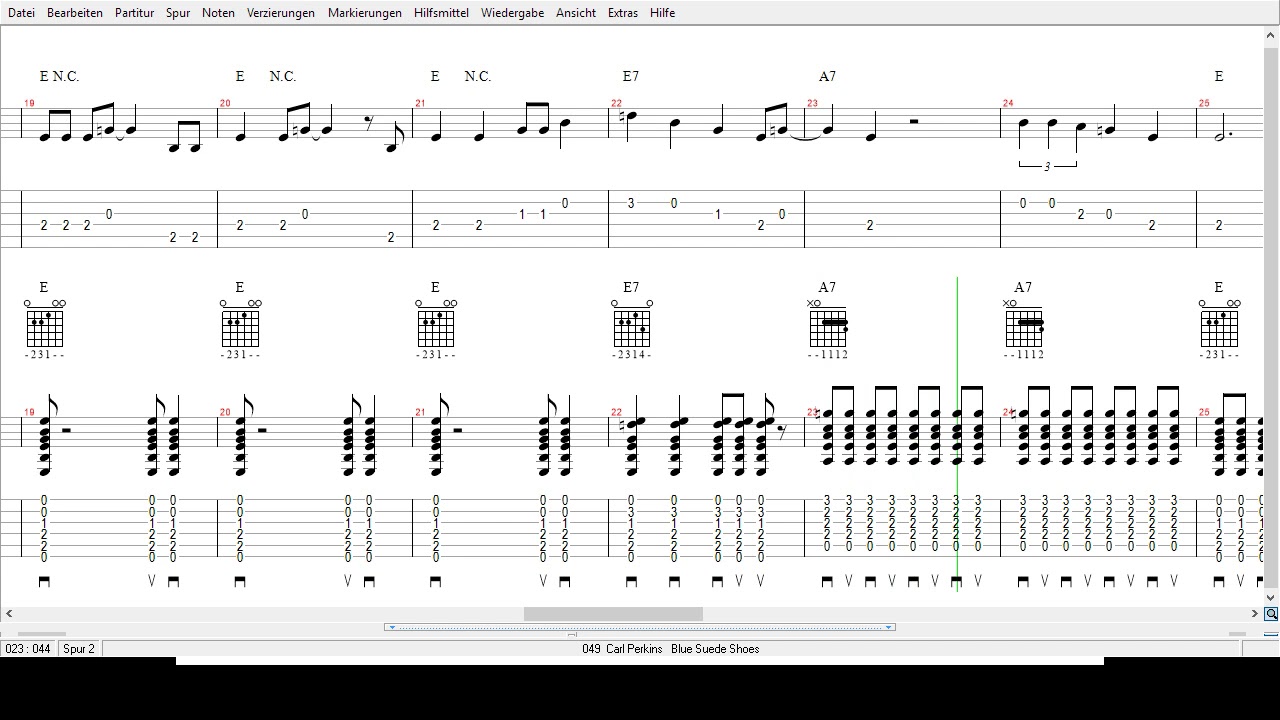Open the Markierungen menu
The image size is (1280, 720).
point(365,13)
